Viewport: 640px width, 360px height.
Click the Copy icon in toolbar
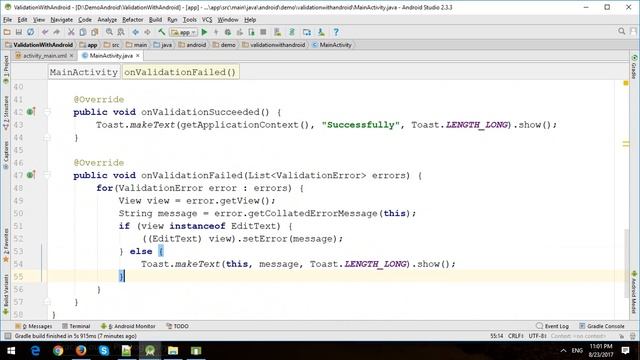tap(83, 32)
